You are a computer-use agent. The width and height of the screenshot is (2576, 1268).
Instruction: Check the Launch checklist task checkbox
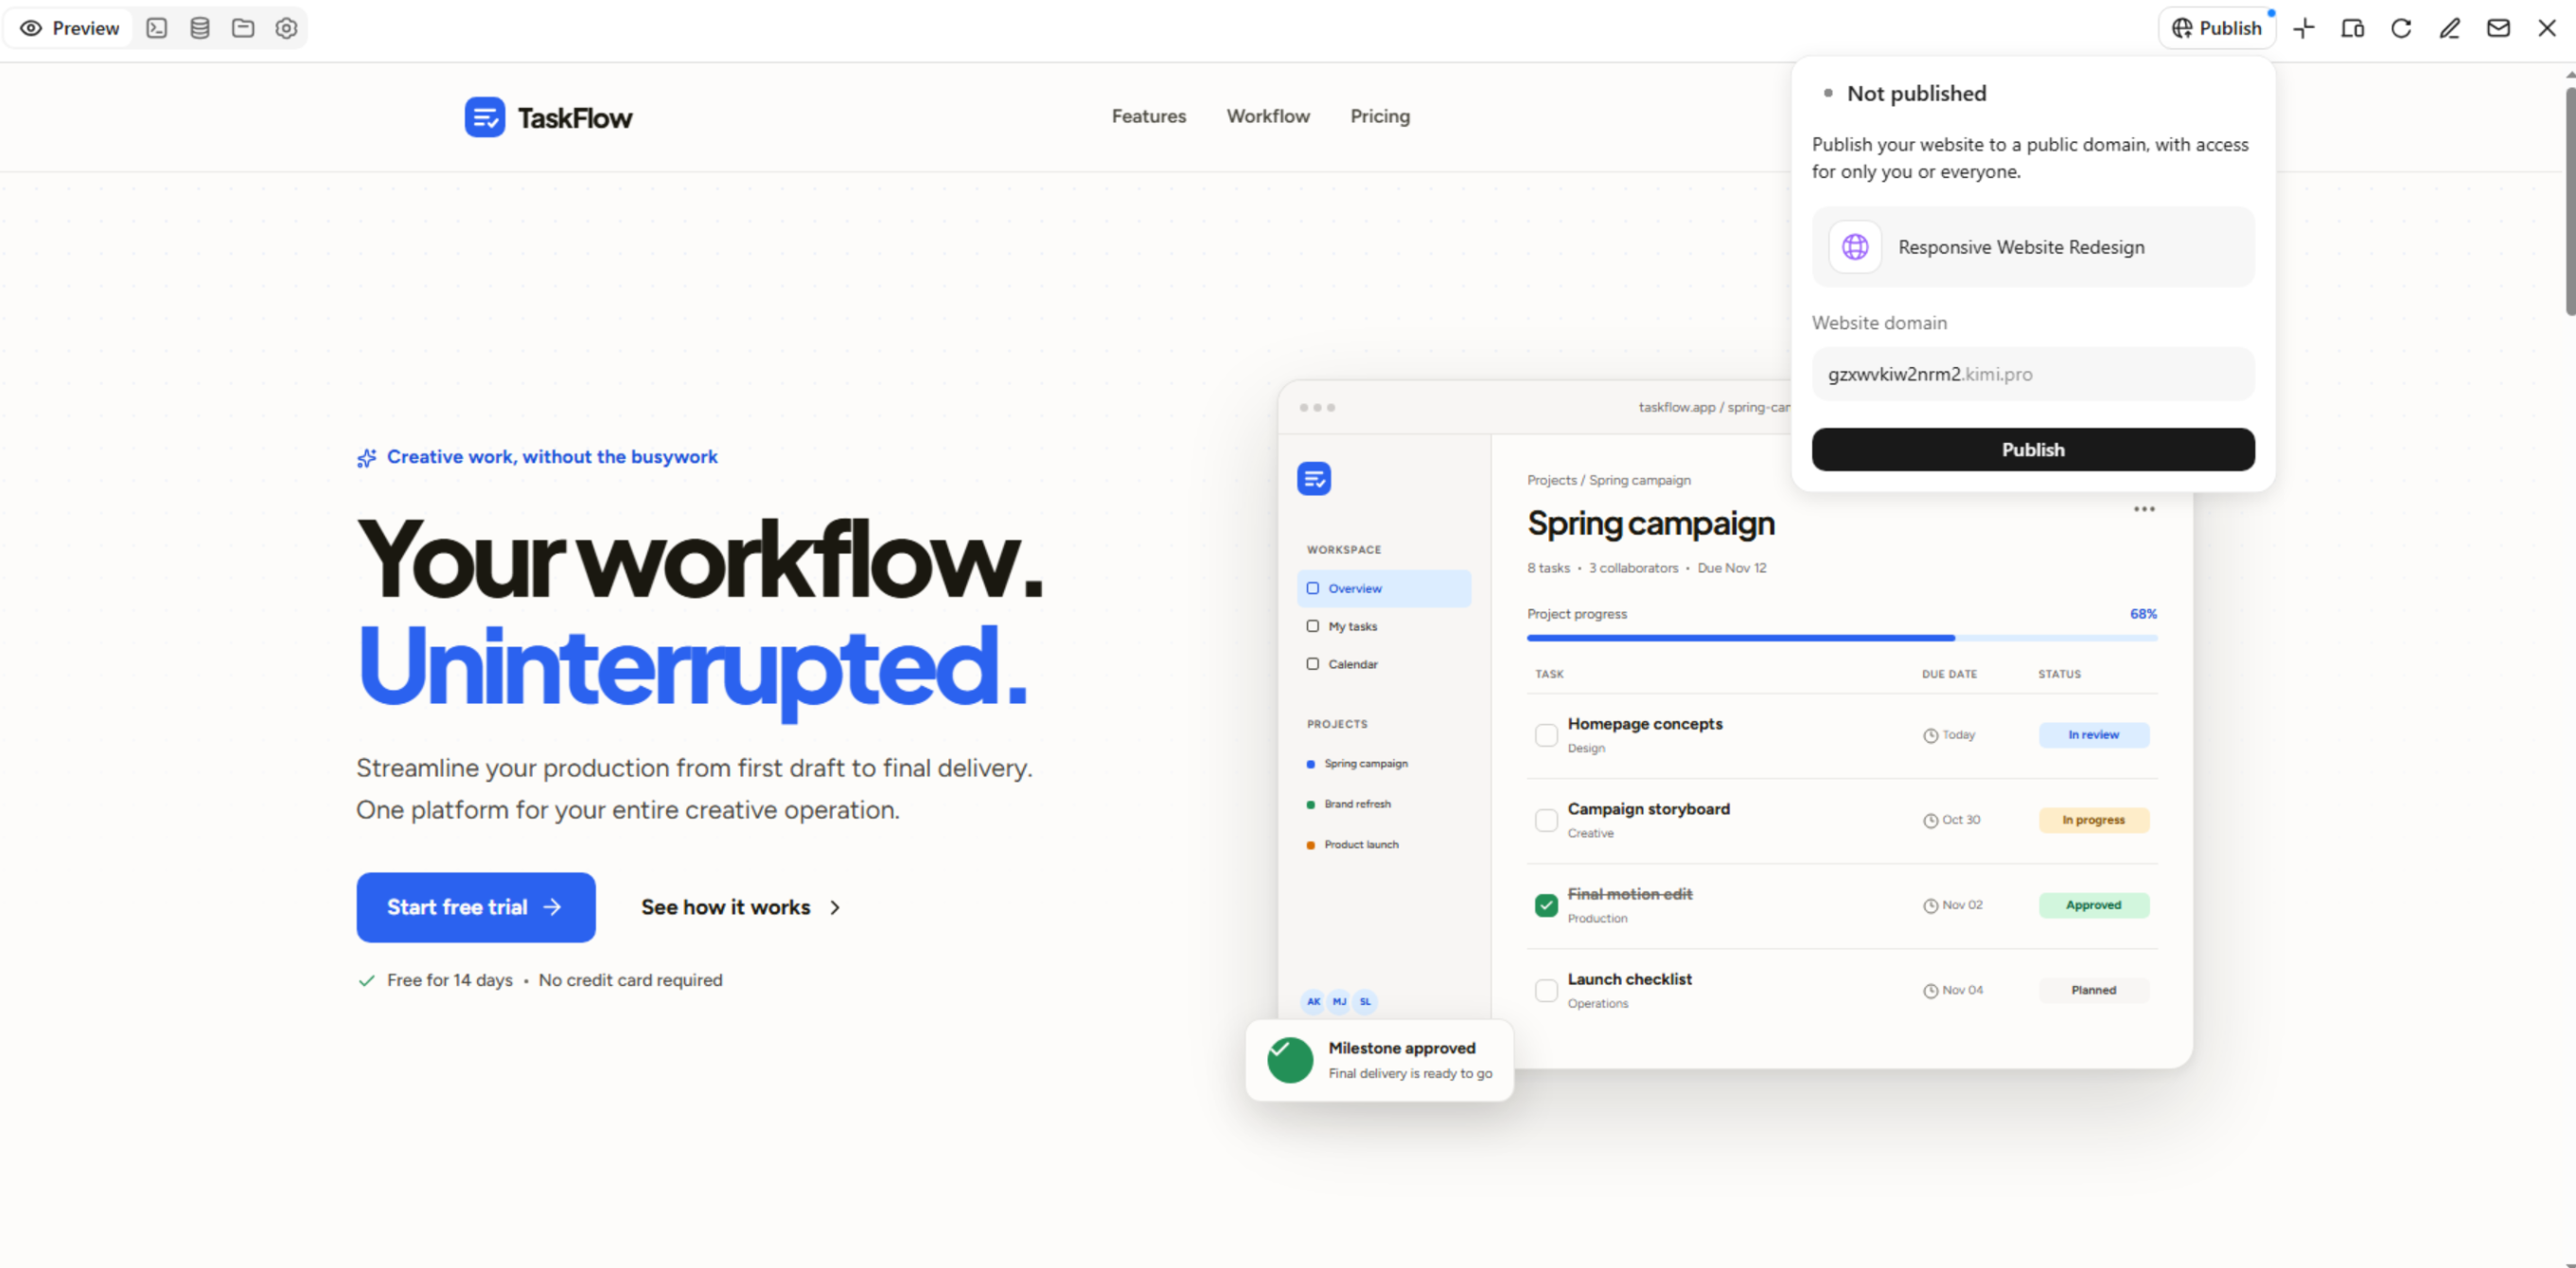(1546, 990)
